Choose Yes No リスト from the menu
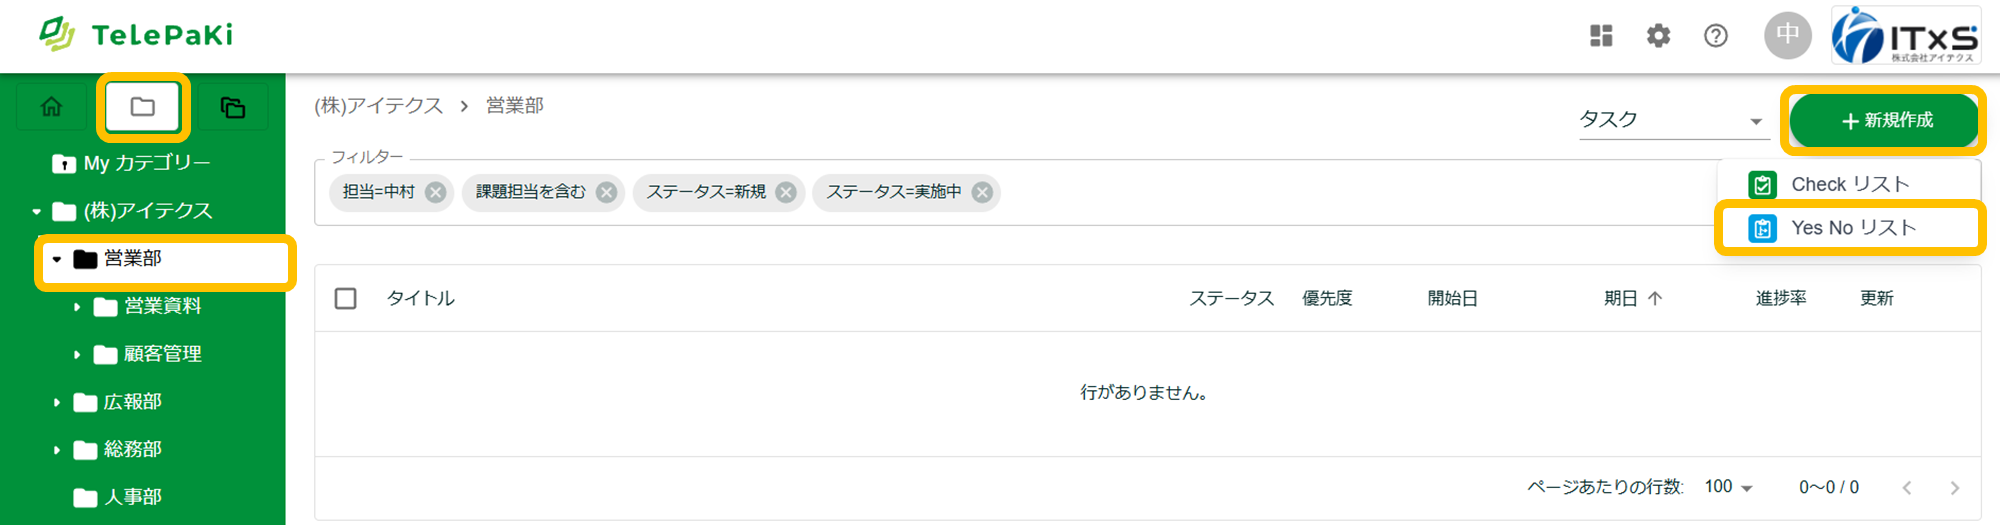The image size is (2000, 525). pos(1851,228)
